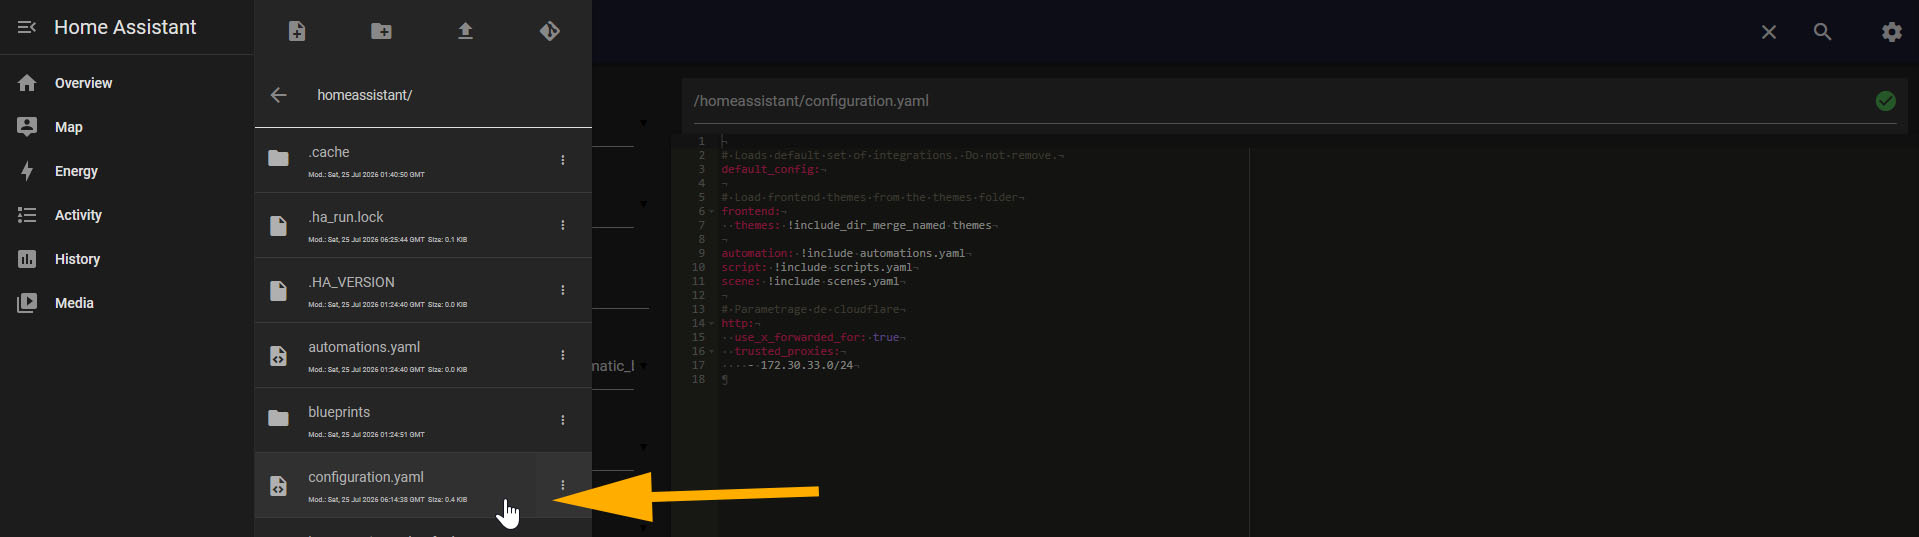1919x537 pixels.
Task: Click the blueprints folder icon
Action: point(279,418)
